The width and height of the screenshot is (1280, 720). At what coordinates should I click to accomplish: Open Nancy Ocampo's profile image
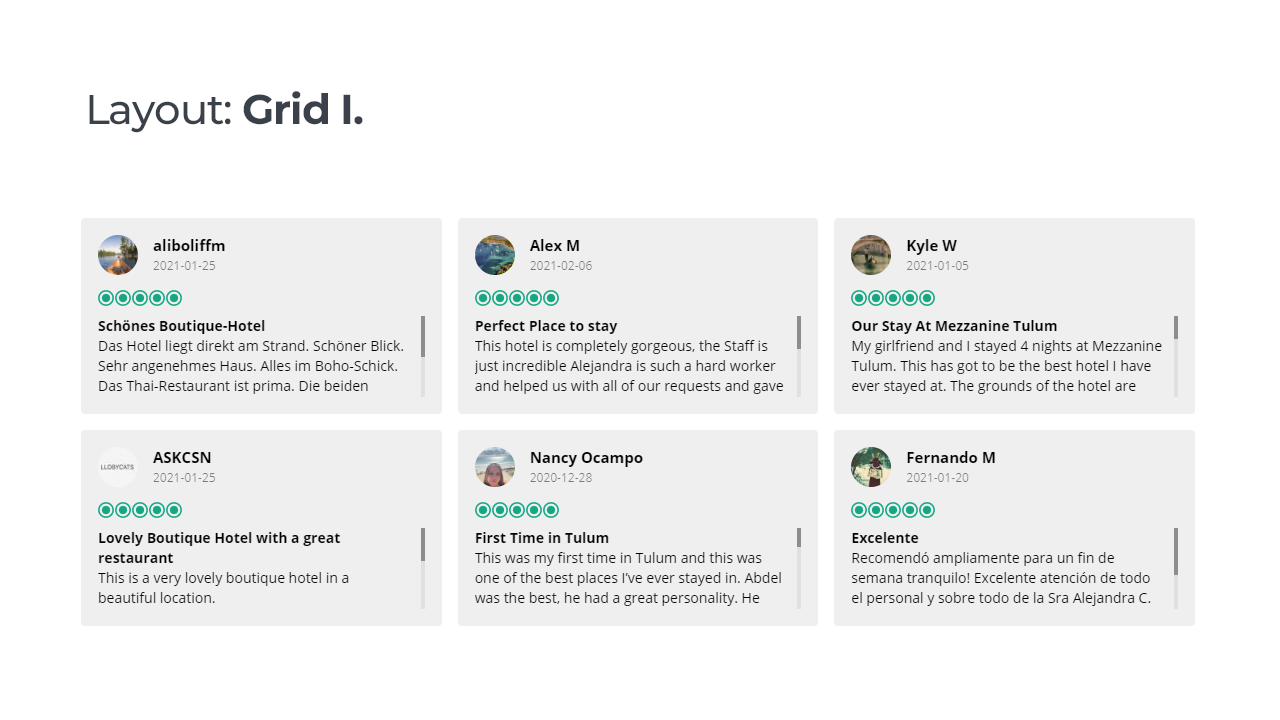click(494, 467)
